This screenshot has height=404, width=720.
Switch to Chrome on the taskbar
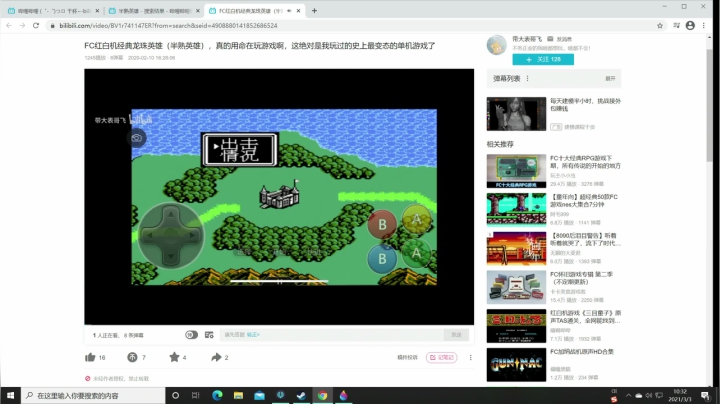click(x=322, y=395)
